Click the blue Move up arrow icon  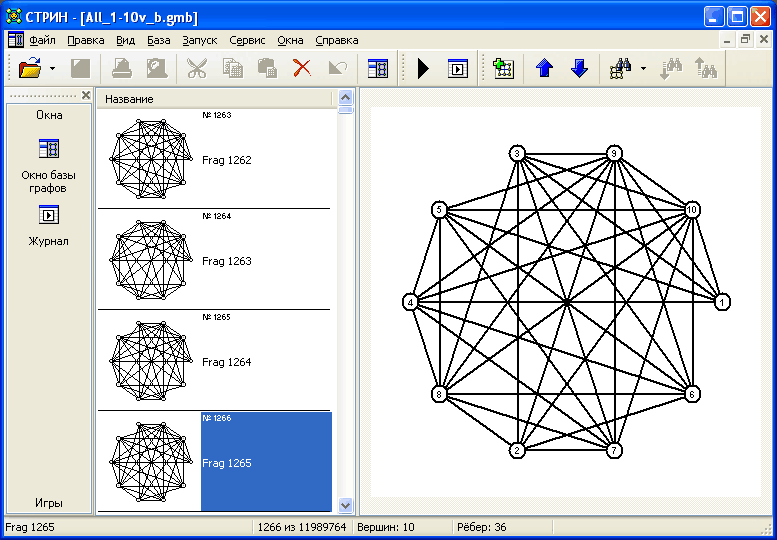pos(544,68)
